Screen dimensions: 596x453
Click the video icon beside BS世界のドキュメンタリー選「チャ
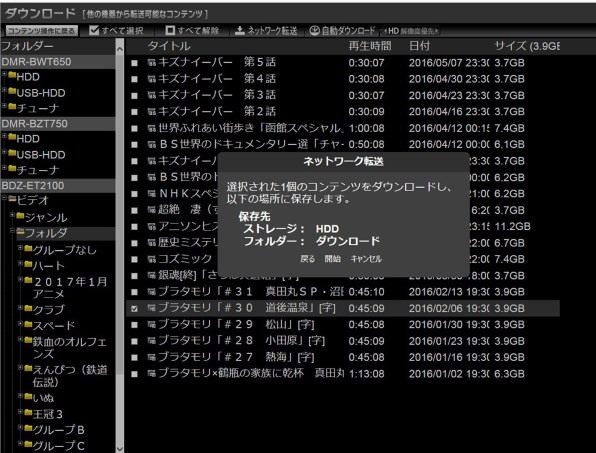(x=152, y=145)
